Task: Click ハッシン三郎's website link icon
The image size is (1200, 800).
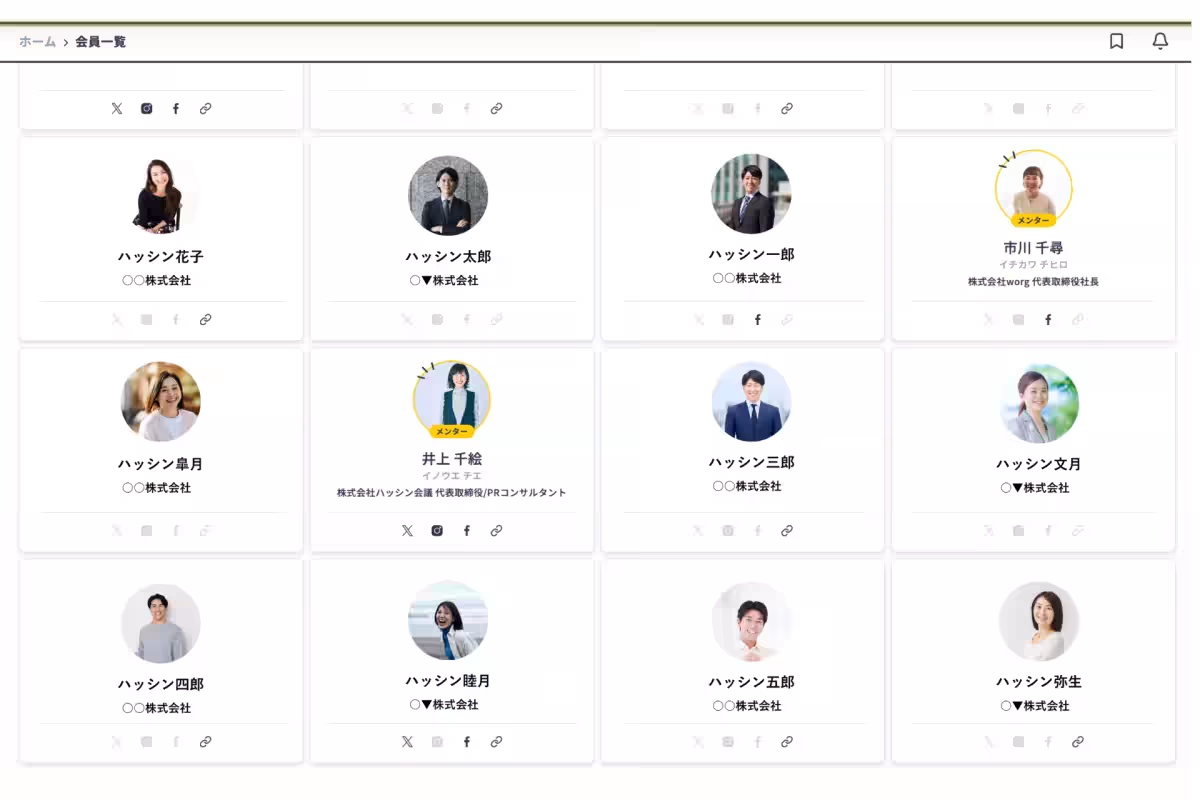Action: click(787, 531)
